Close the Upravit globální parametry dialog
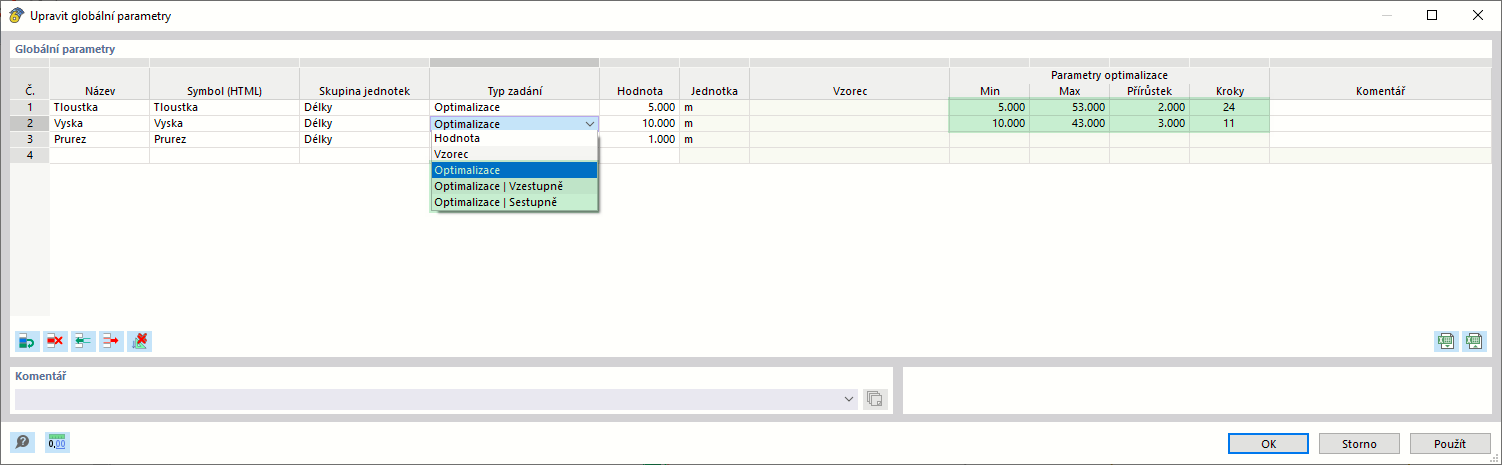The height and width of the screenshot is (465, 1502). [1478, 15]
